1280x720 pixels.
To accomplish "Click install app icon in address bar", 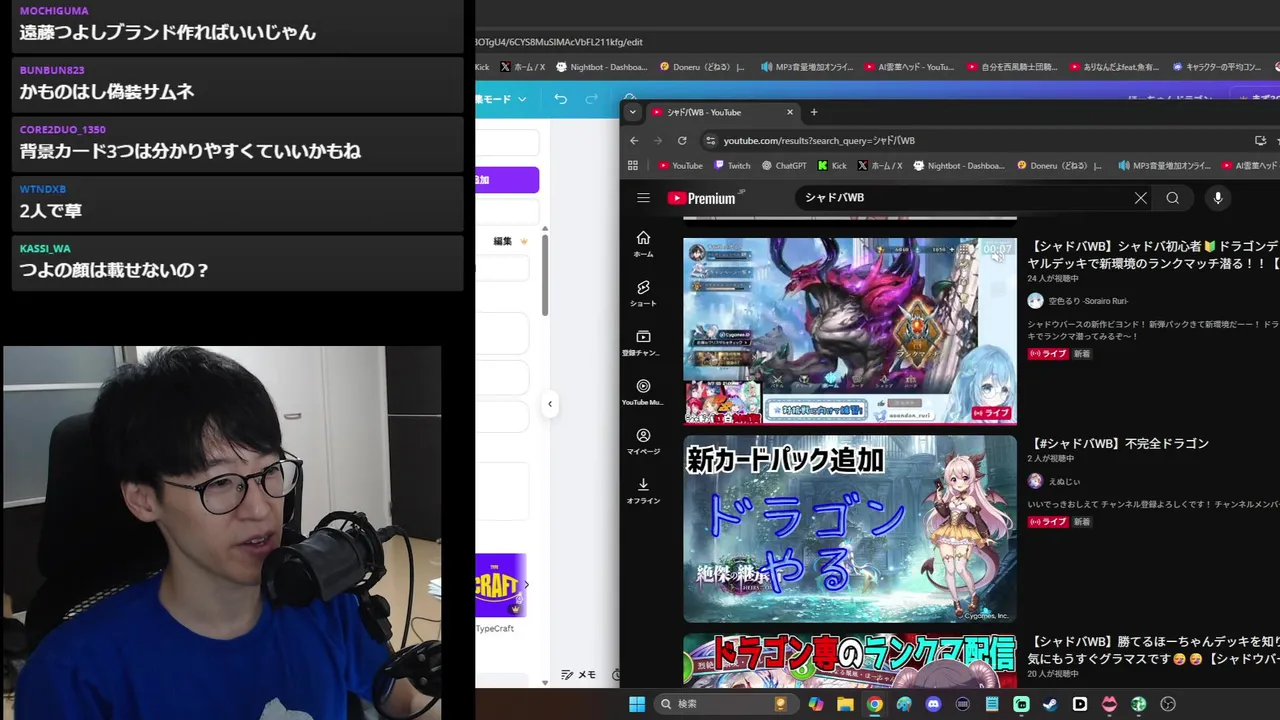I will click(1260, 141).
